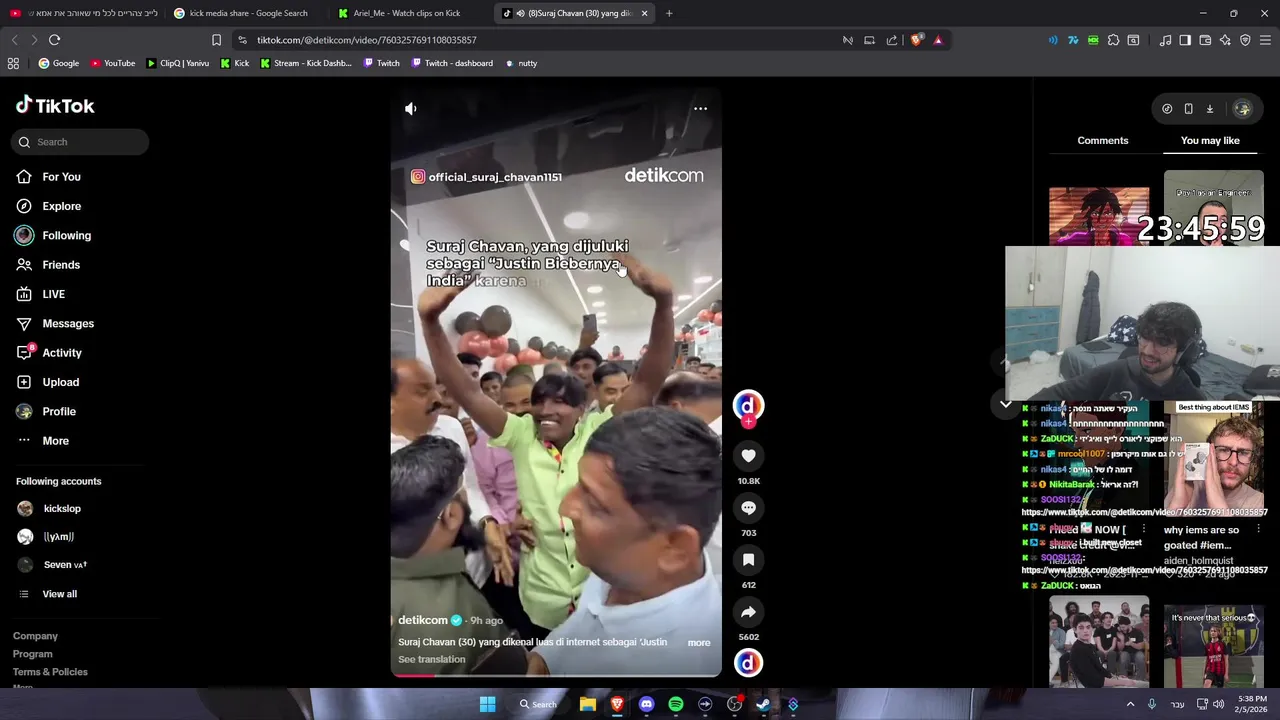Open Spotify from the Windows taskbar

[x=676, y=704]
